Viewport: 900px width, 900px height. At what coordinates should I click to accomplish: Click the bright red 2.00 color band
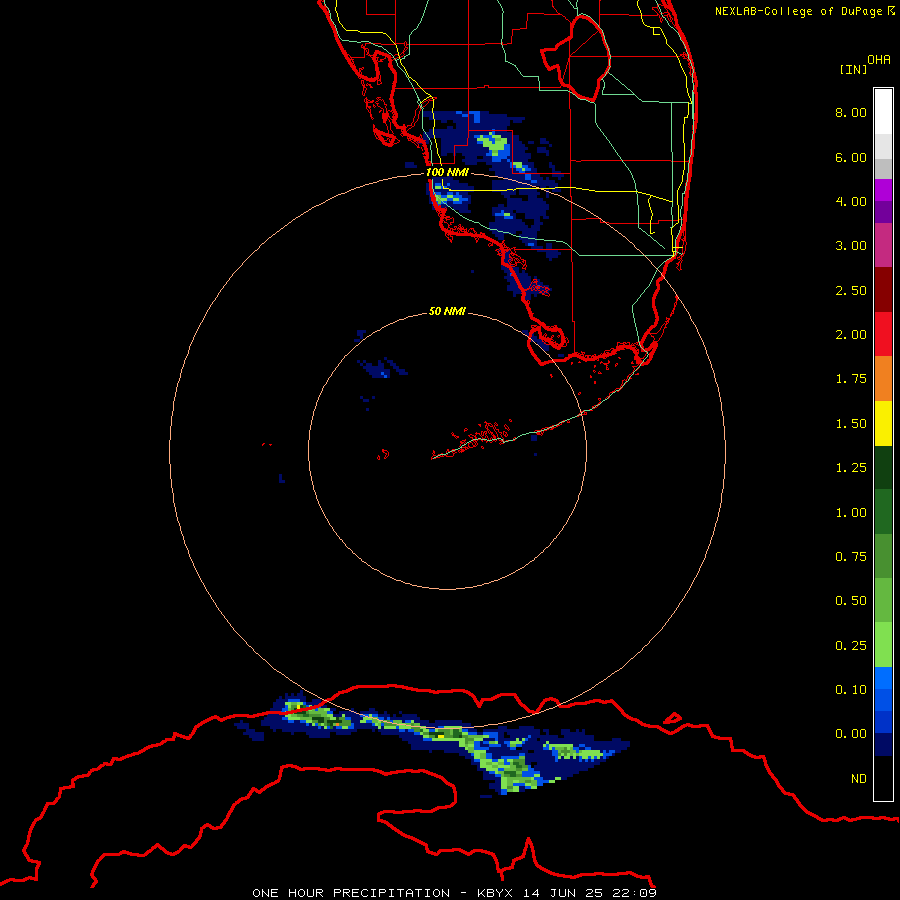tap(883, 335)
